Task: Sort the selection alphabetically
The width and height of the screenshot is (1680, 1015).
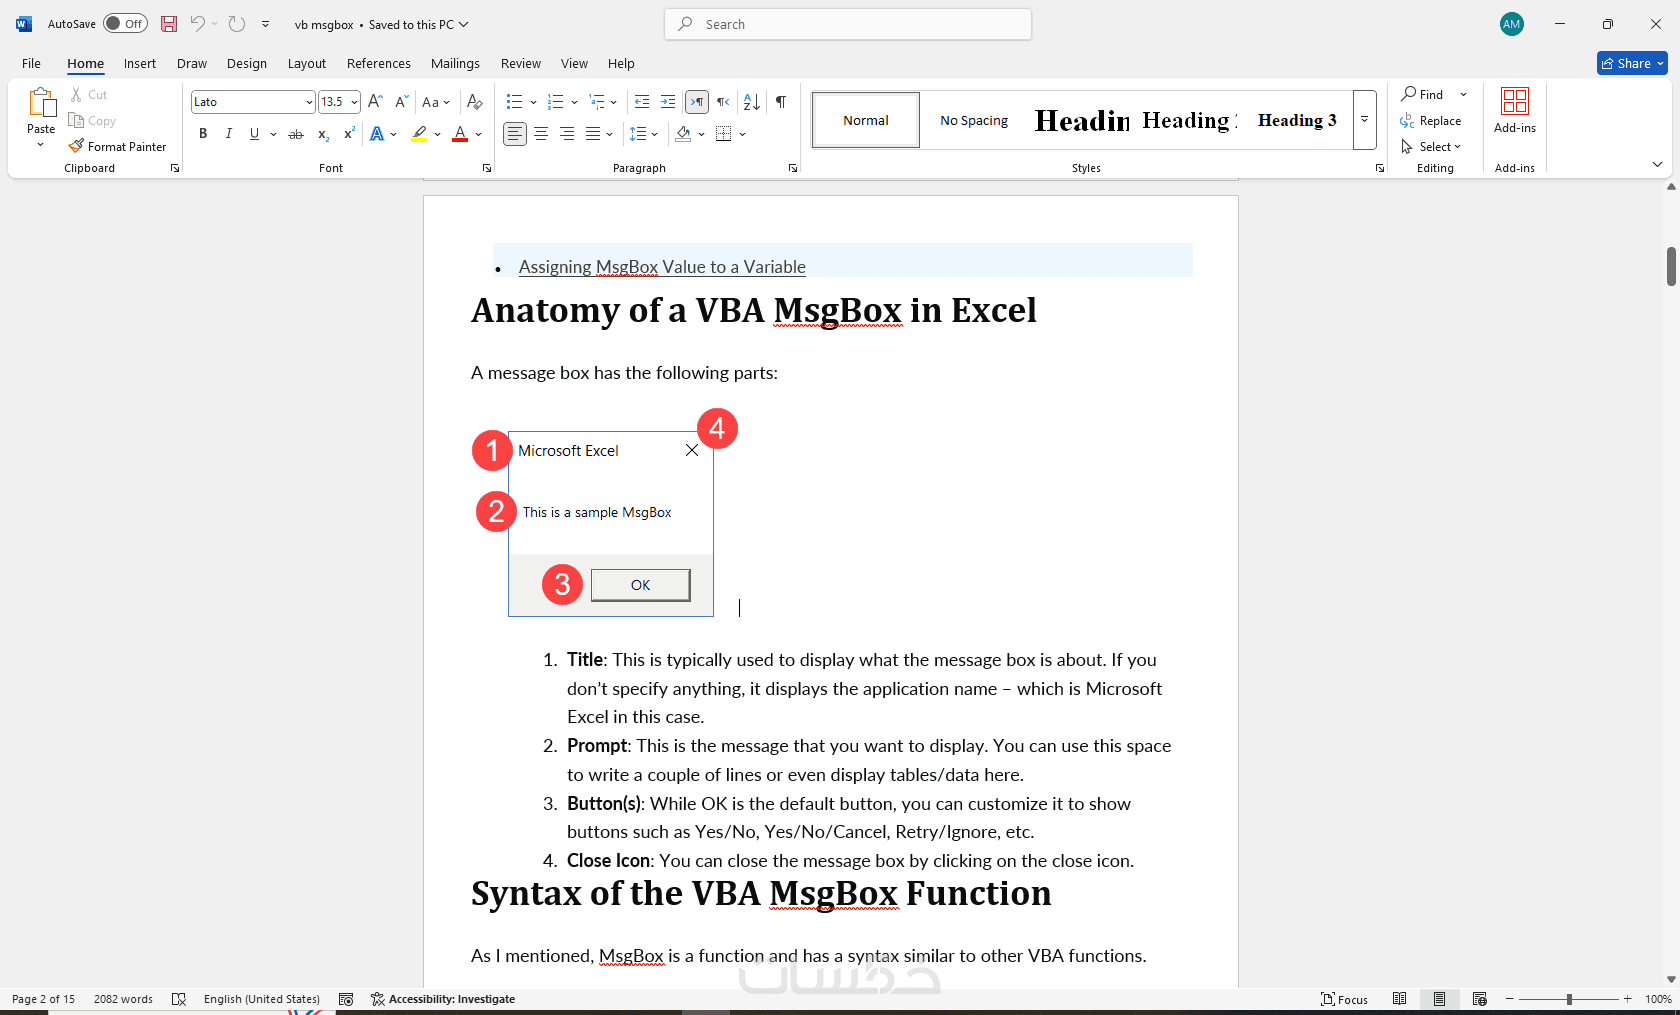Action: 752,101
